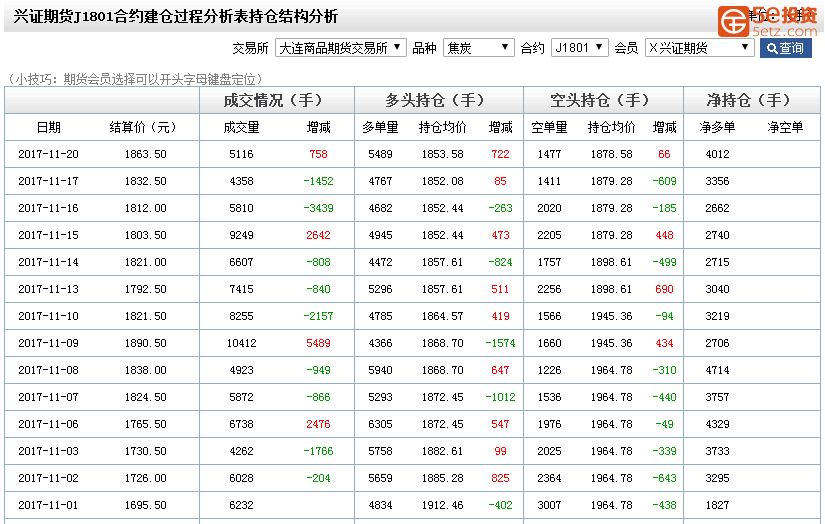Screen dimensions: 825x524
Task: Open the 交易所 exchange dropdown
Action: point(340,48)
